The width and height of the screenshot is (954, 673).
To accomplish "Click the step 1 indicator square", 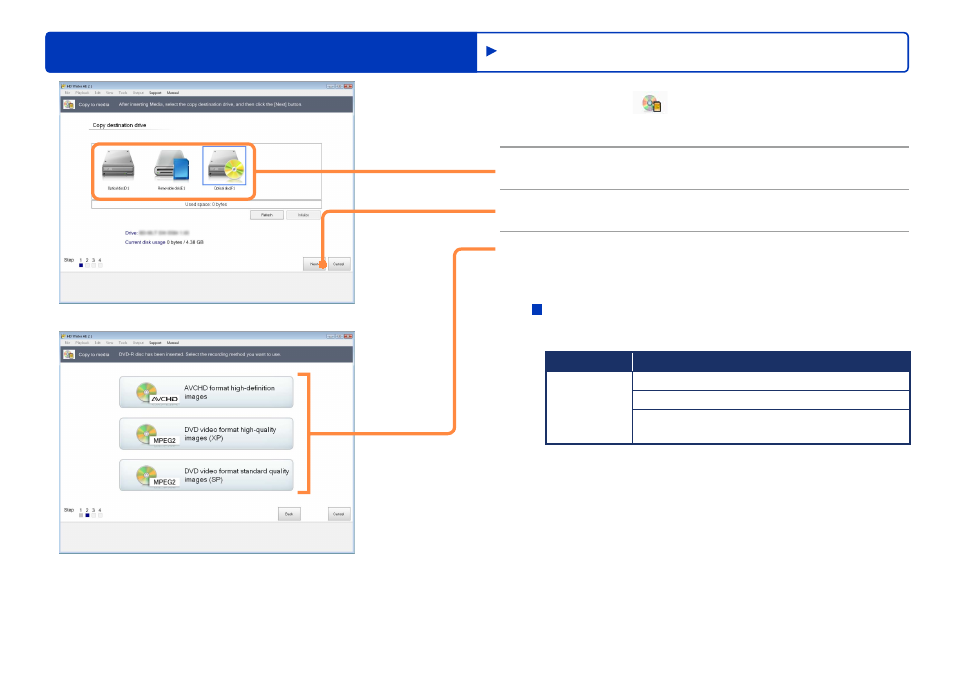I will click(x=81, y=265).
